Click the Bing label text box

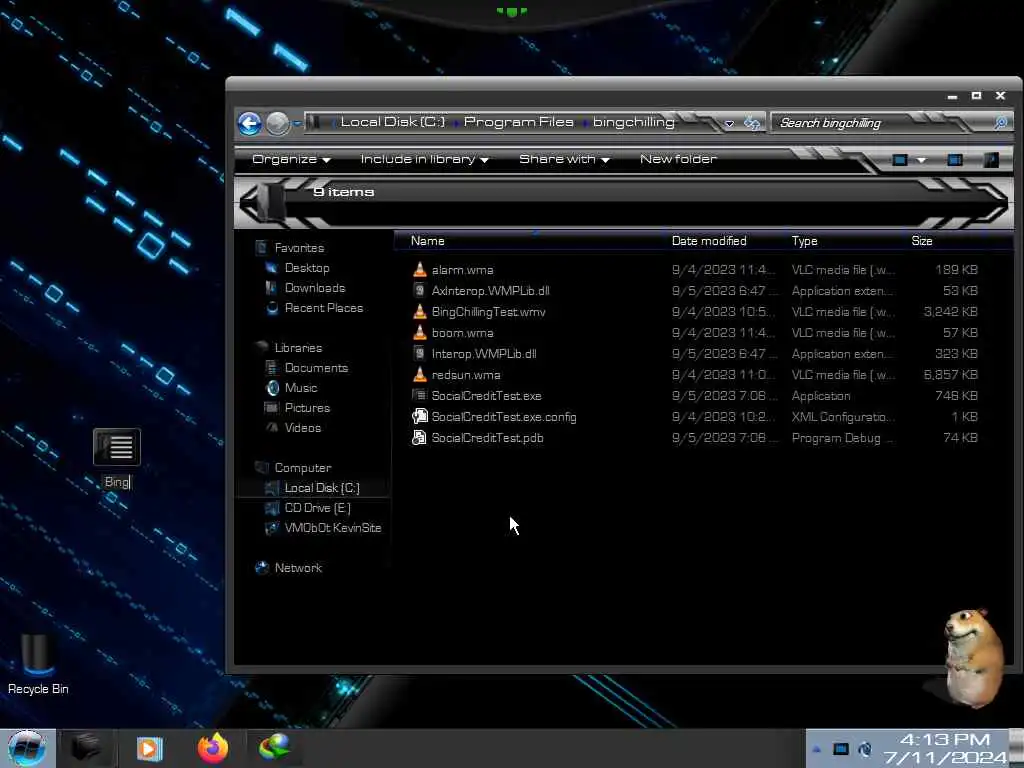pyautogui.click(x=118, y=482)
